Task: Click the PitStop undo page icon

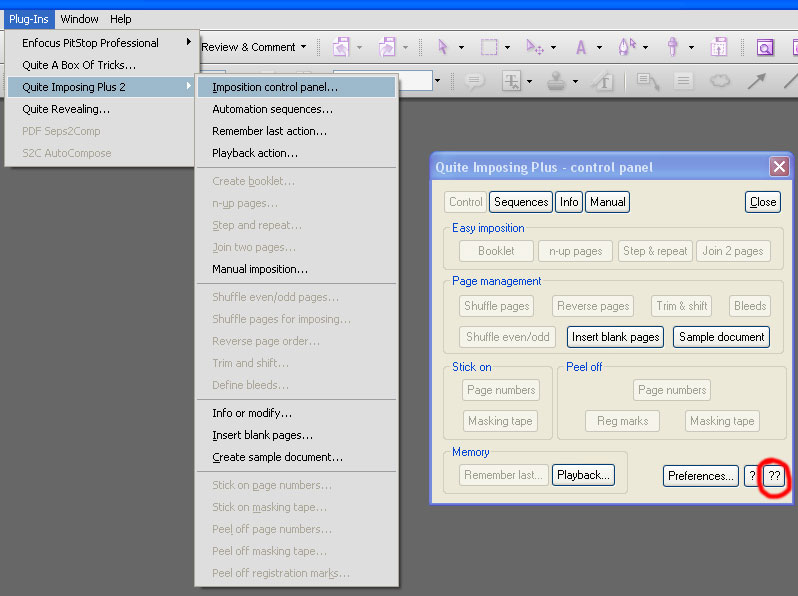Action: 341,47
